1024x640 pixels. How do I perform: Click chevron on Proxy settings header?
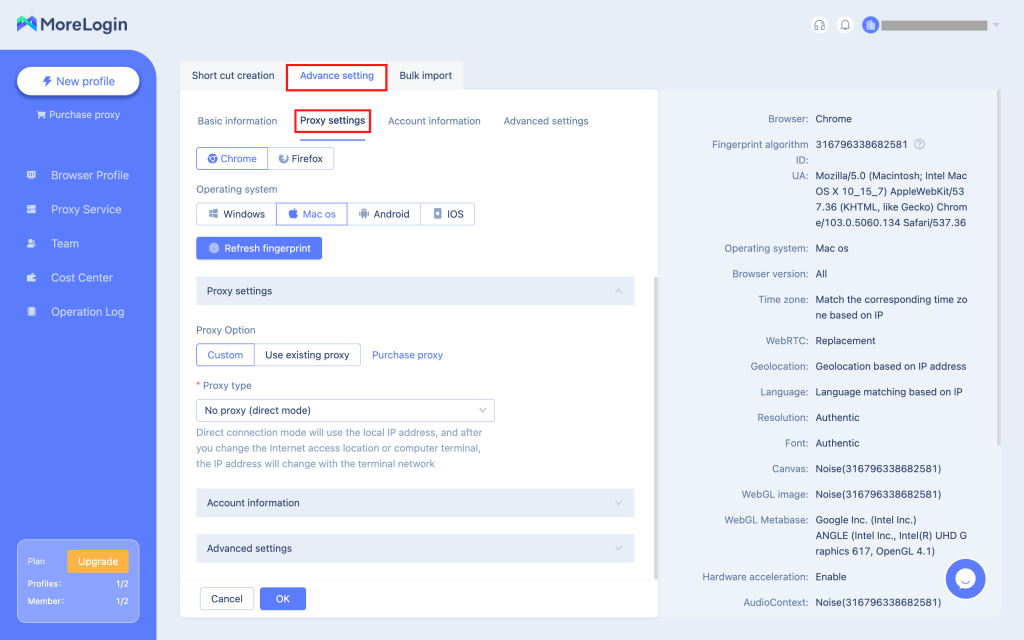[618, 291]
